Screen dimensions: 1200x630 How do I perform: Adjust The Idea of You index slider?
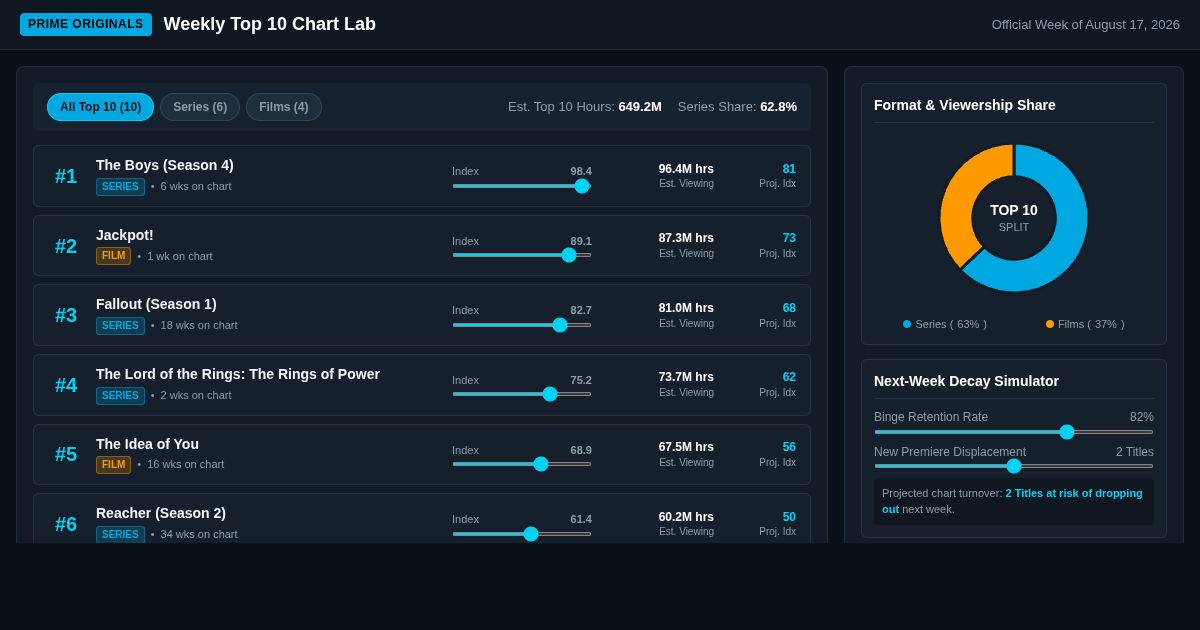tap(522, 464)
